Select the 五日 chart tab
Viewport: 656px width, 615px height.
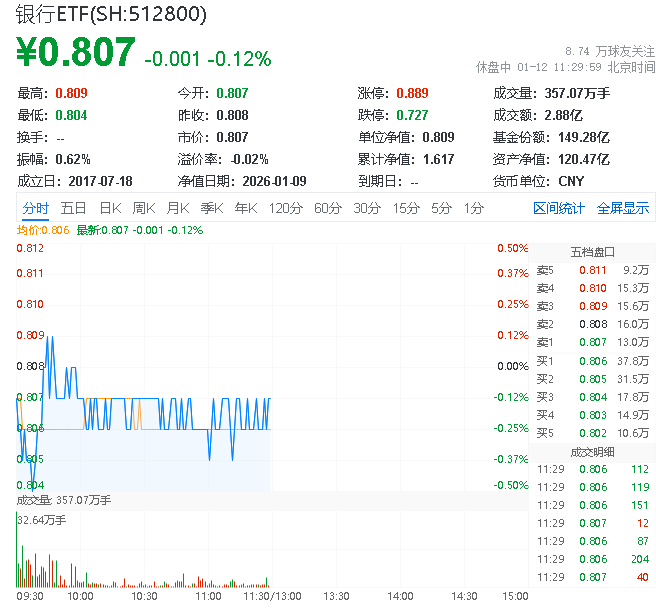[73, 208]
